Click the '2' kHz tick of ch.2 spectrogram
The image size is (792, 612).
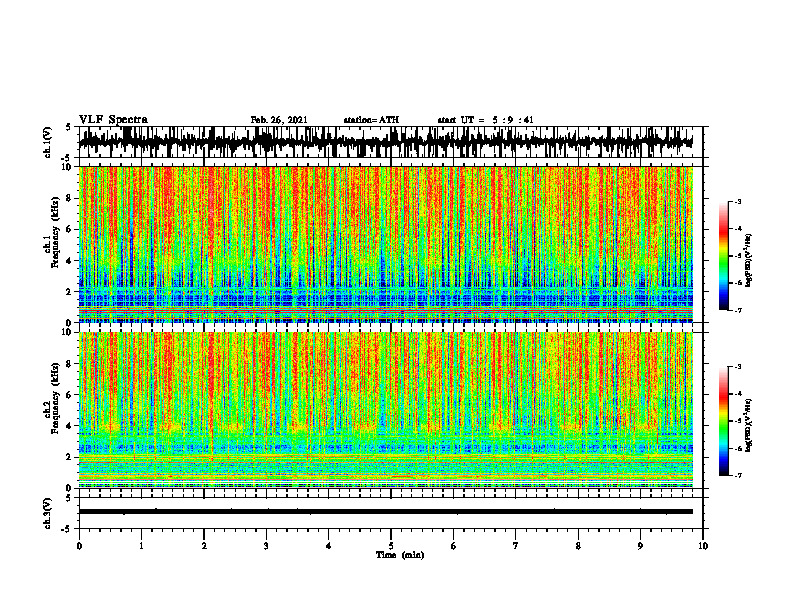click(x=70, y=457)
